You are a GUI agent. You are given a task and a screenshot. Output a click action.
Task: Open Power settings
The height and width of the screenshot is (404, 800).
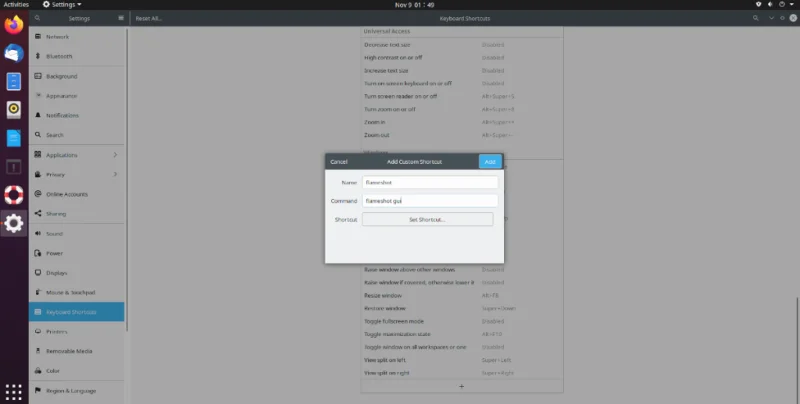[x=77, y=253]
